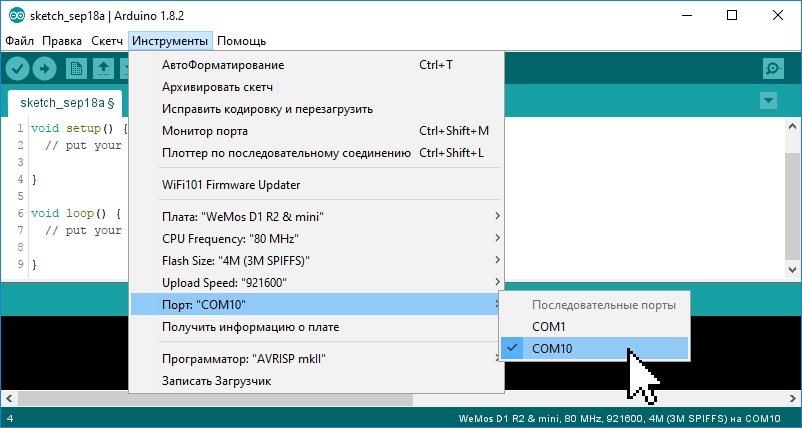Launch Плоттер по последовательному соединению
This screenshot has height=428, width=802.
coord(316,153)
